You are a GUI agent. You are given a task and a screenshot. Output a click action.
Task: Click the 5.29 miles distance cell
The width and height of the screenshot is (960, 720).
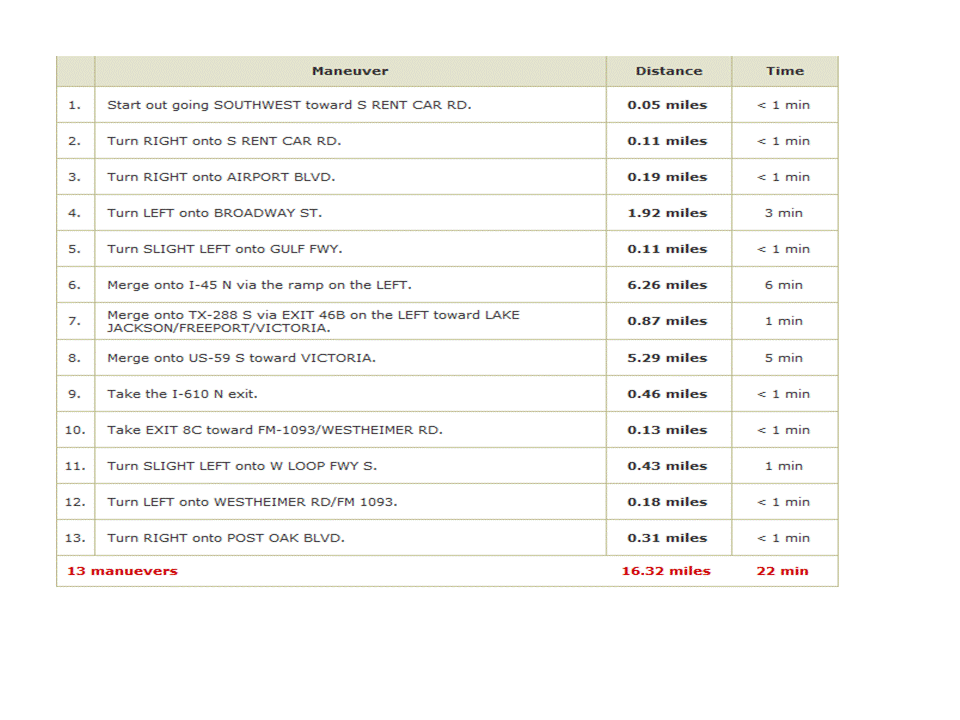pos(667,358)
